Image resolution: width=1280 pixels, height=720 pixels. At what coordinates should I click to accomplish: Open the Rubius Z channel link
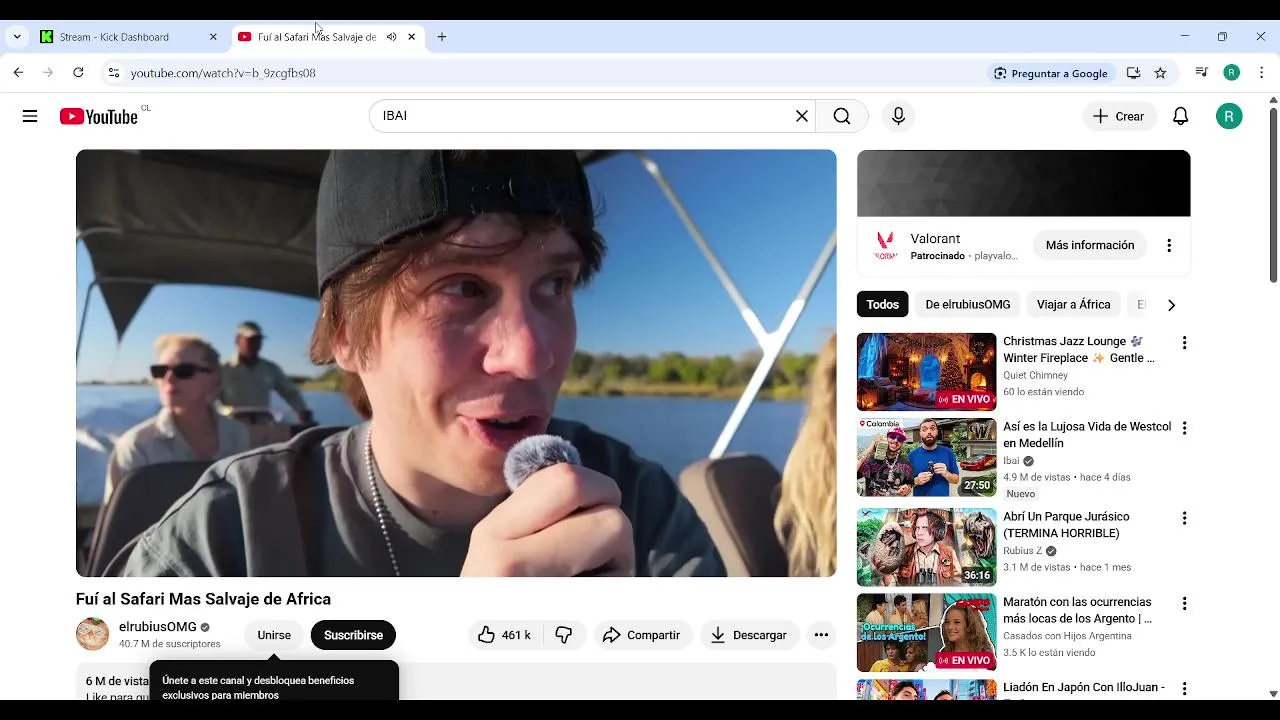pyautogui.click(x=1022, y=551)
